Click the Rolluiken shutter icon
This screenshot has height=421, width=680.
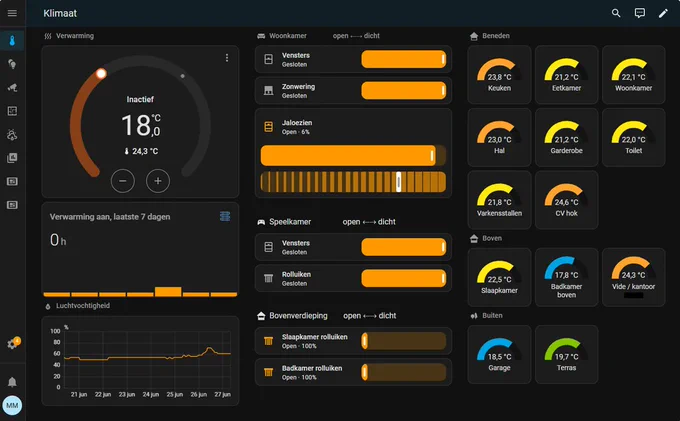(269, 278)
